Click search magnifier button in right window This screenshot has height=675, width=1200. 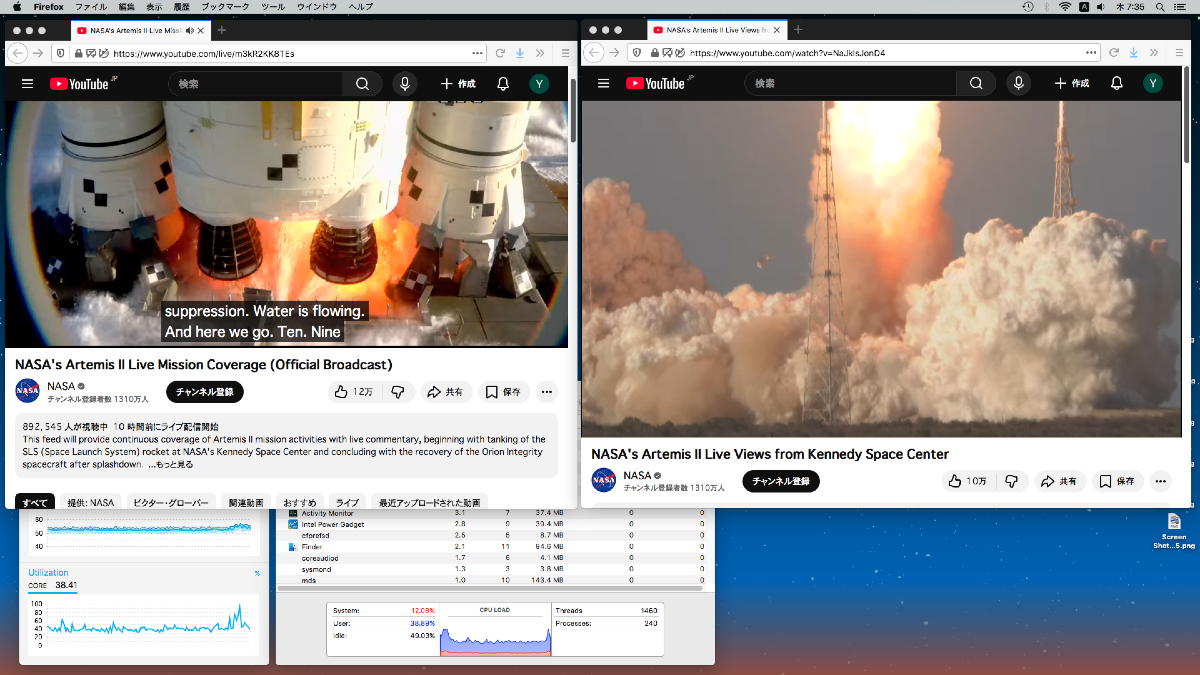click(x=976, y=84)
